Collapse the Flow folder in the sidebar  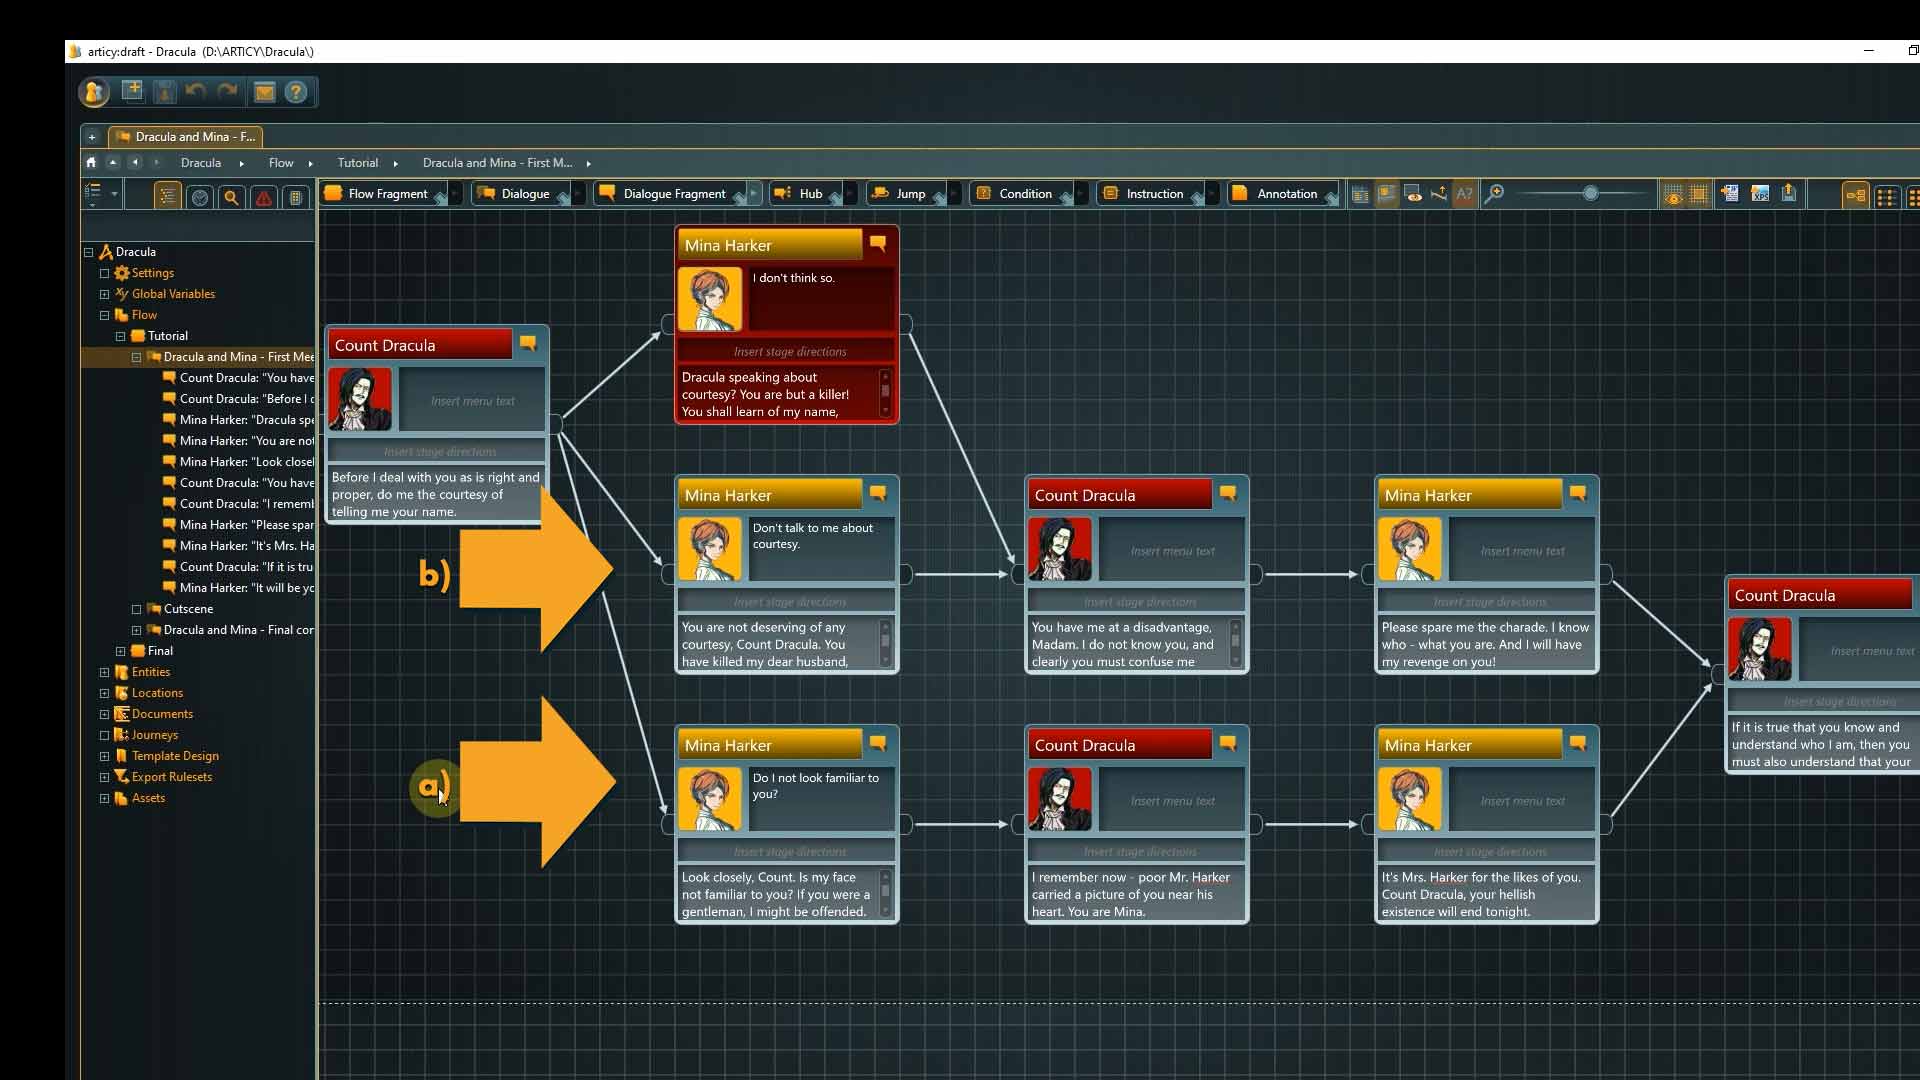coord(105,315)
